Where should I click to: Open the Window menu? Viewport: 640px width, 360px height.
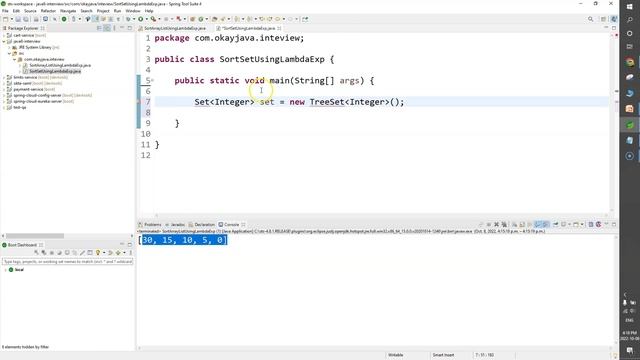(133, 11)
